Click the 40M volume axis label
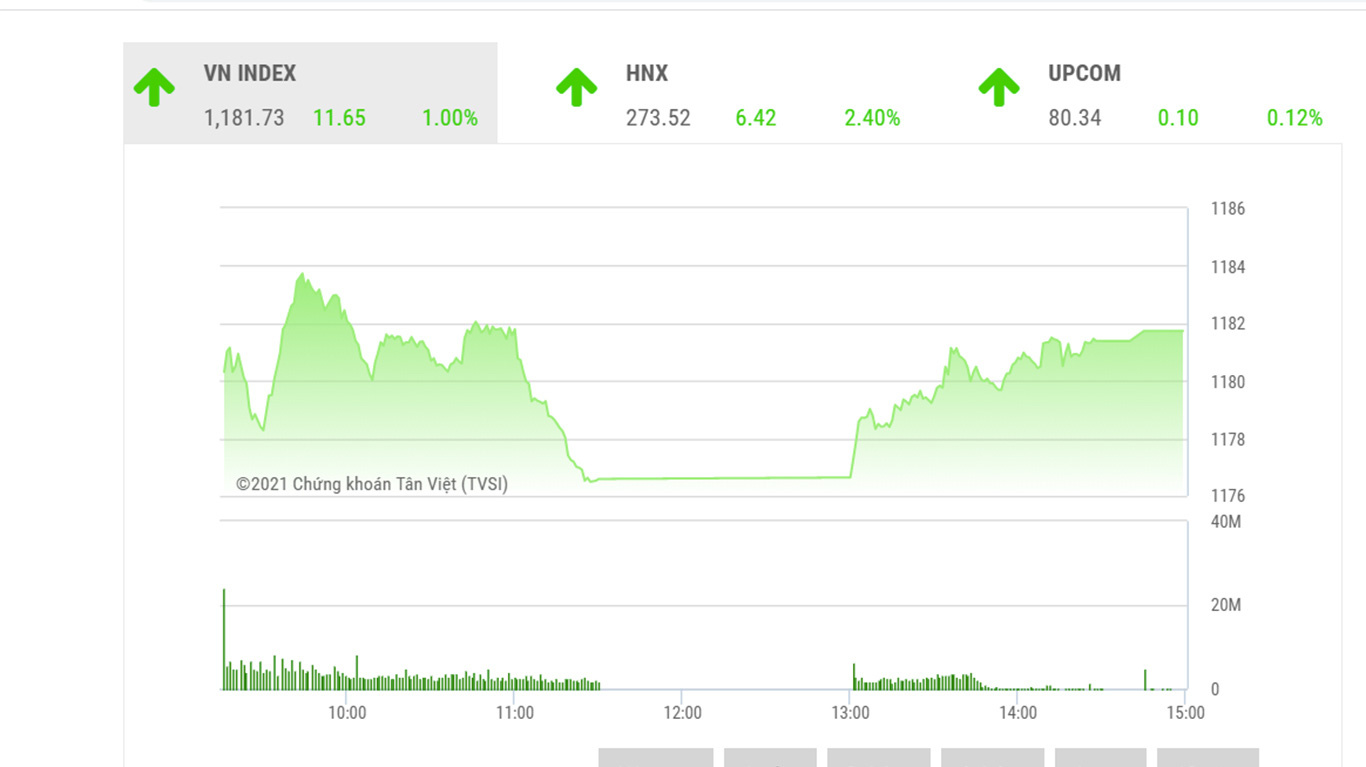This screenshot has height=767, width=1366. (x=1225, y=522)
